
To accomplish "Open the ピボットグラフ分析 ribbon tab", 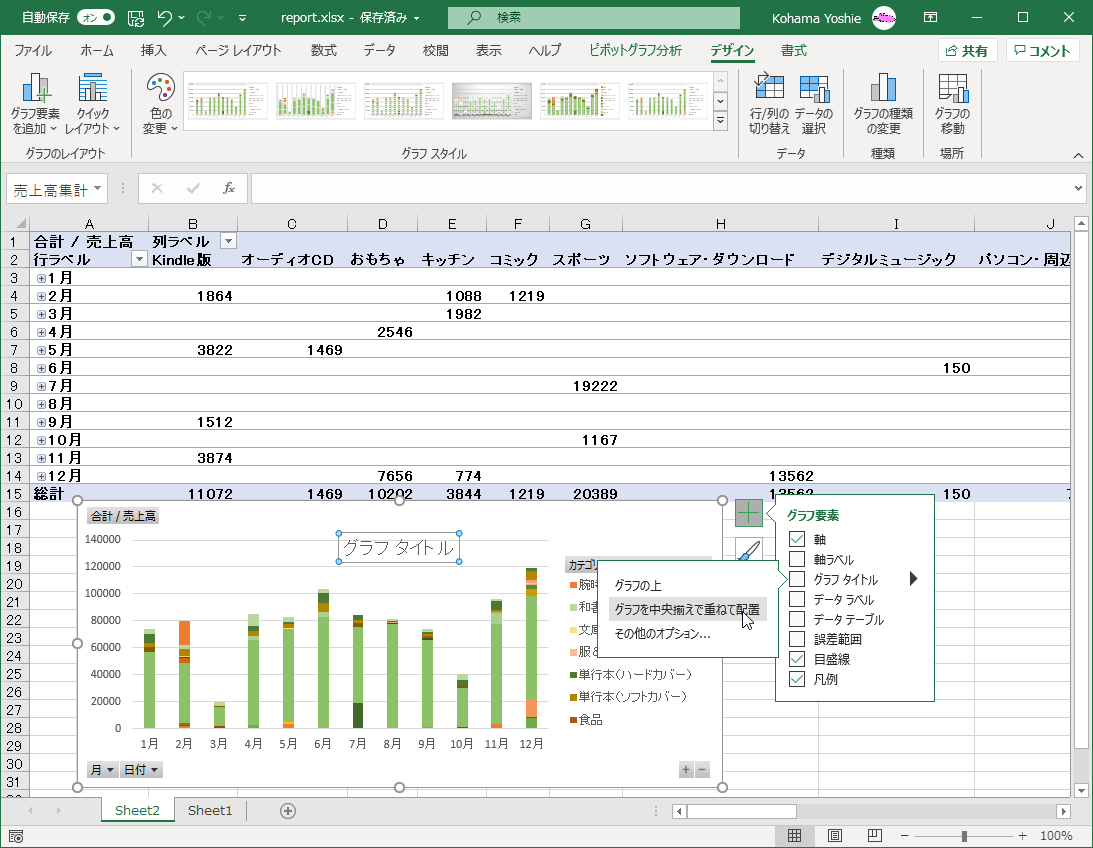I will tap(635, 51).
